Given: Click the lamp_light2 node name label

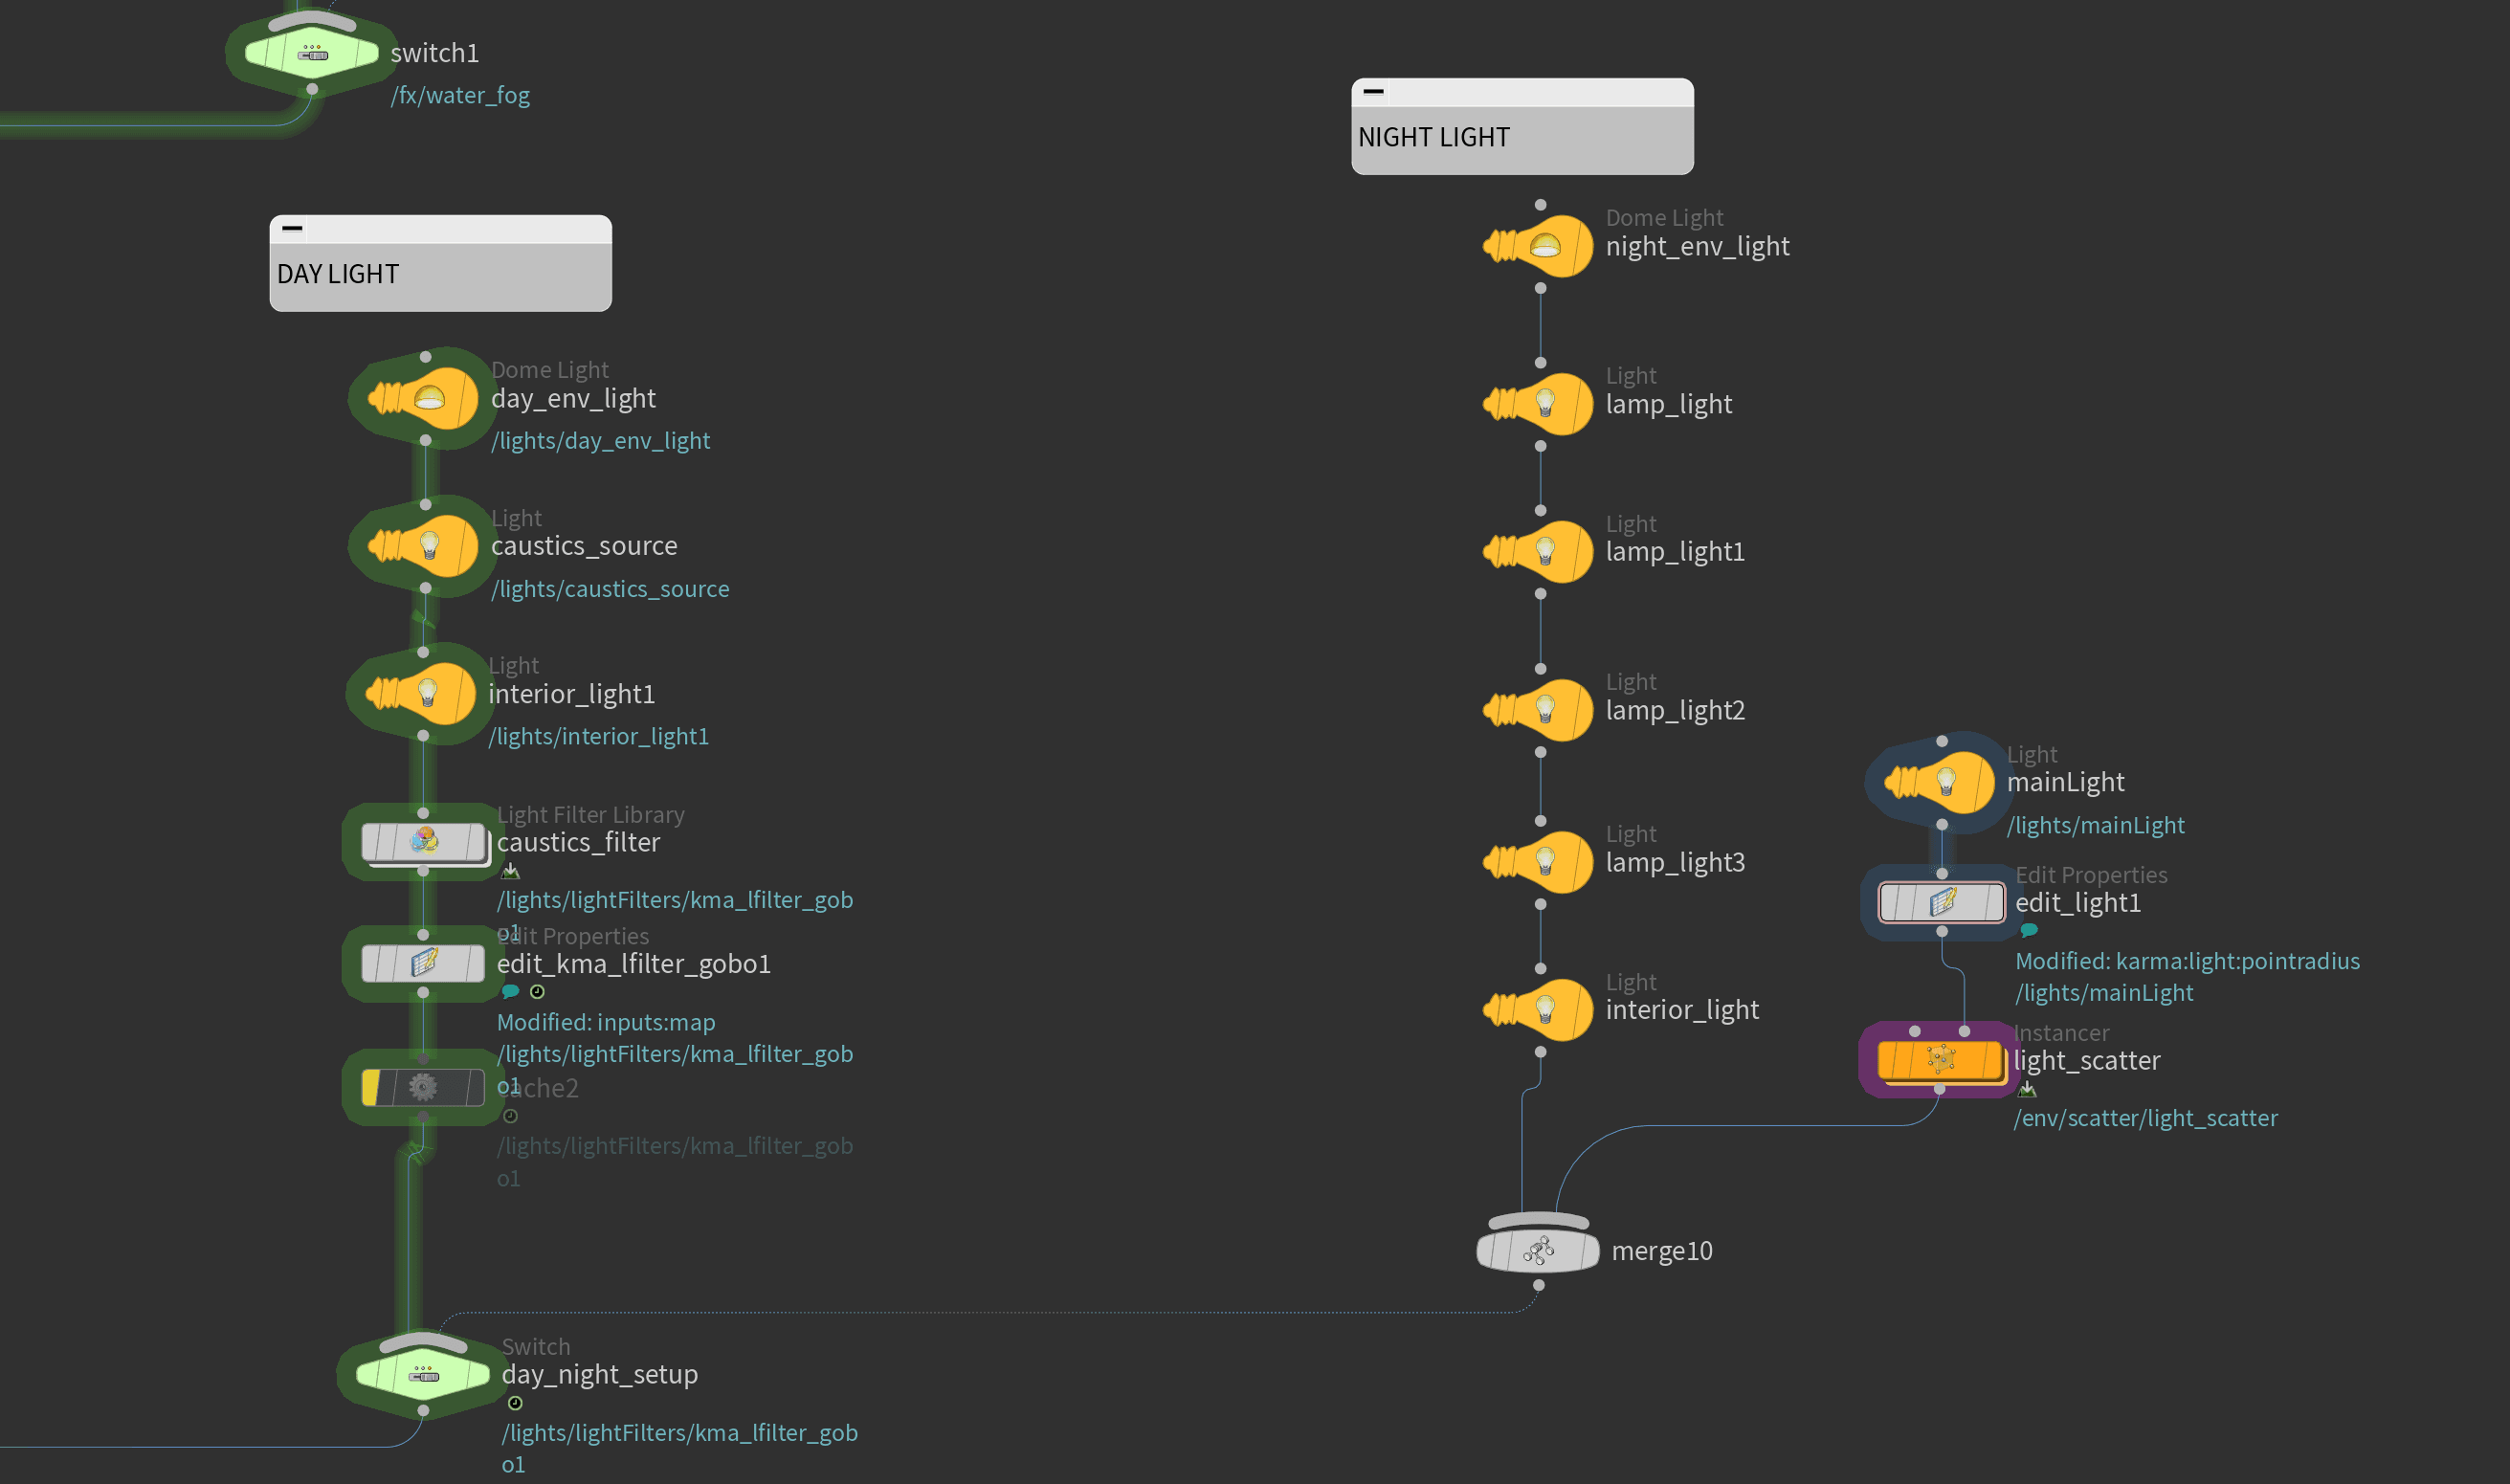Looking at the screenshot, I should (1675, 710).
